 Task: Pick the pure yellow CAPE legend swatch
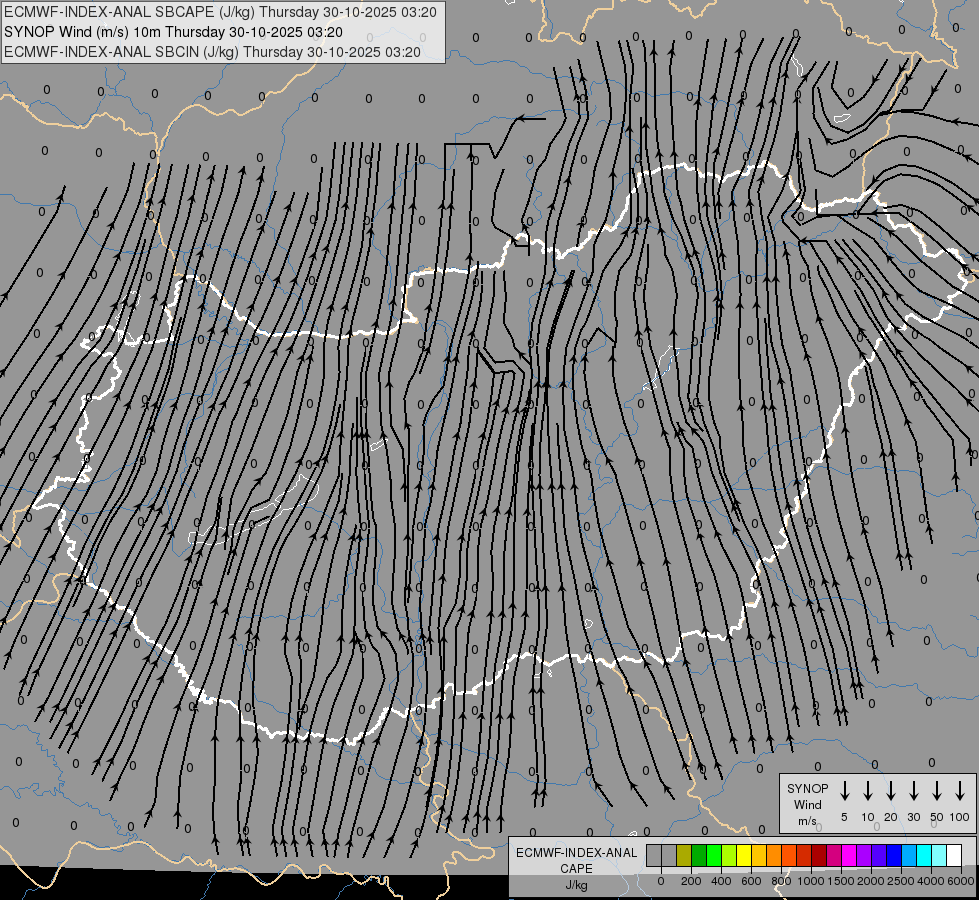pos(744,855)
